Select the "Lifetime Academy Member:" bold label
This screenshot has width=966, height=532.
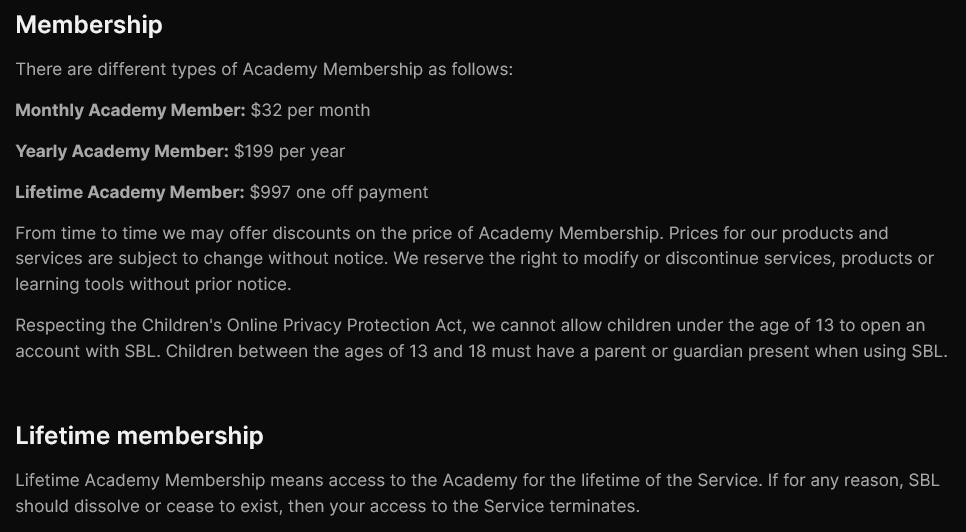click(130, 192)
